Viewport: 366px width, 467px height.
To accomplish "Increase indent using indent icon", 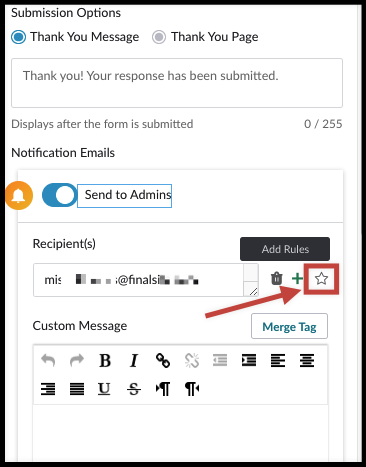I will click(249, 360).
